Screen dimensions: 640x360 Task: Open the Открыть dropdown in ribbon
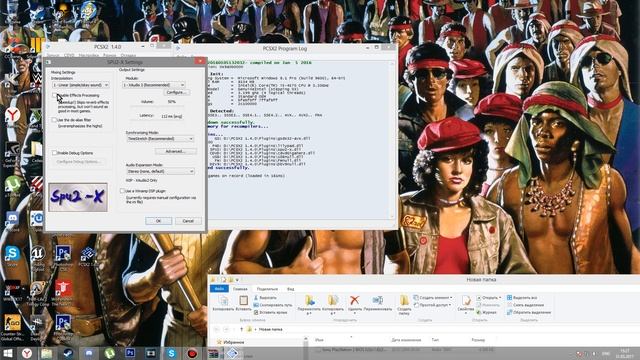point(489,298)
